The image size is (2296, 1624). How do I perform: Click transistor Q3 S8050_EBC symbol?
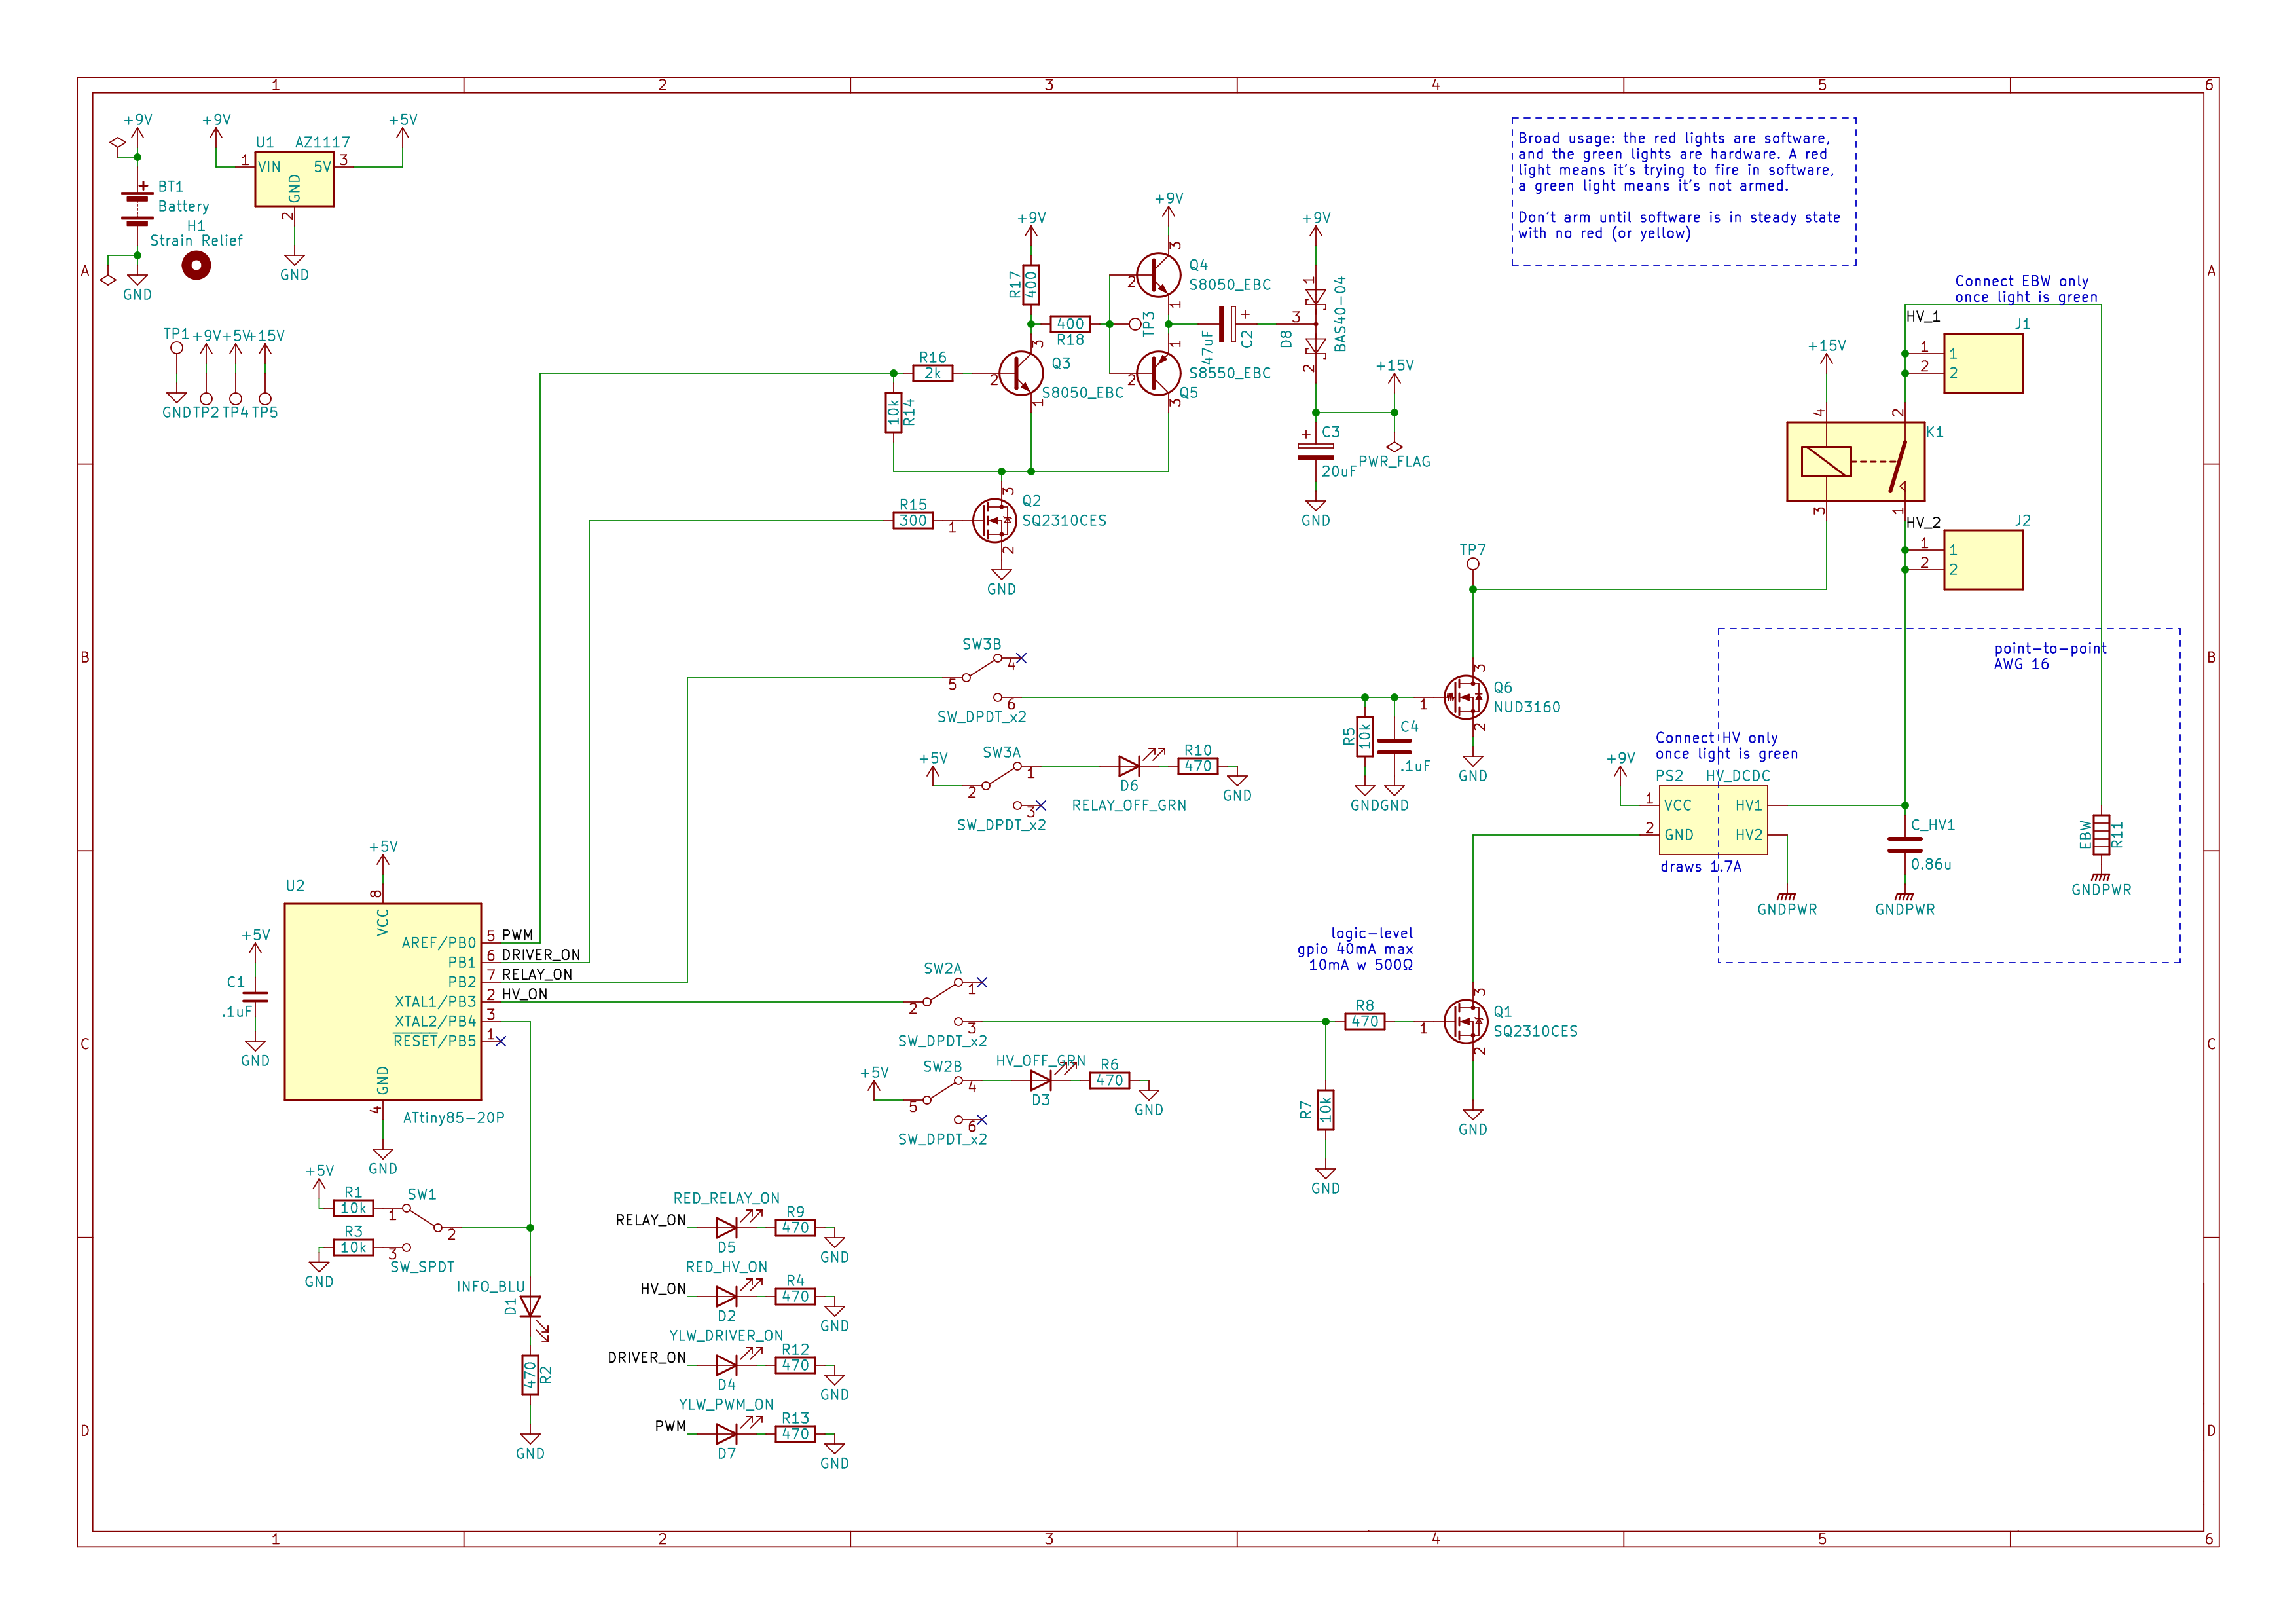[1021, 373]
